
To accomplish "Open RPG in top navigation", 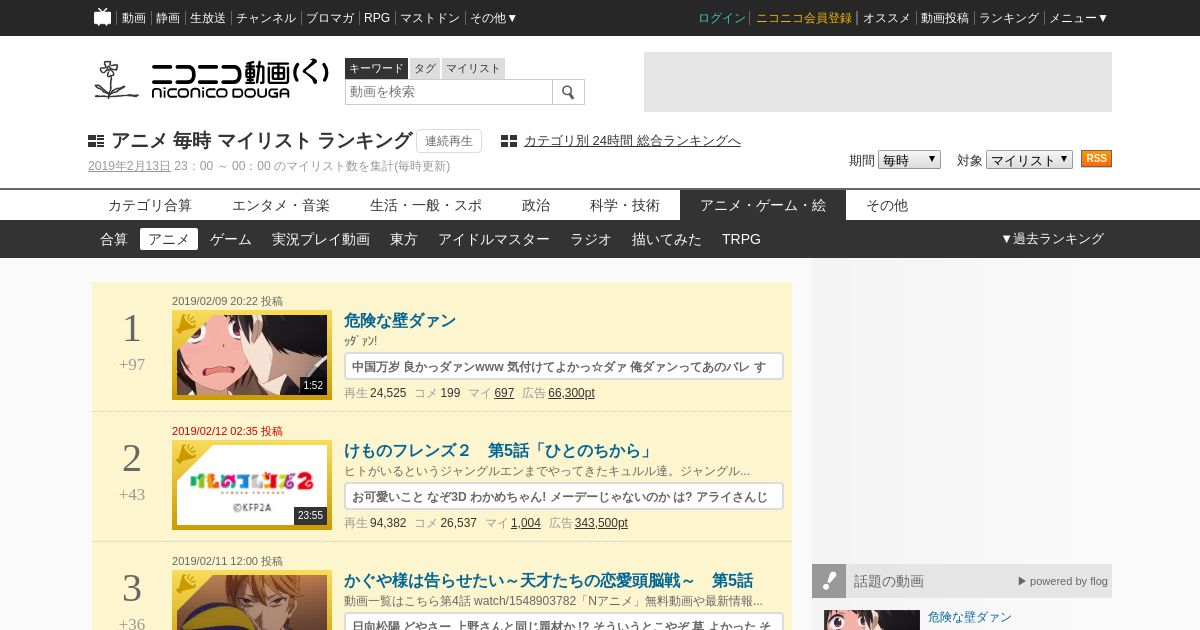I will click(x=377, y=18).
